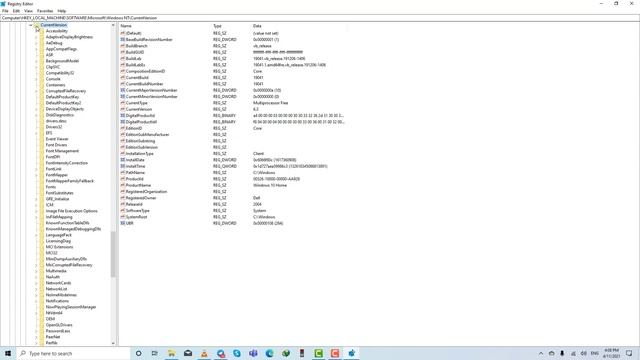This screenshot has width=640, height=360.
Task: Select the Font Management key
Action: coord(62,151)
